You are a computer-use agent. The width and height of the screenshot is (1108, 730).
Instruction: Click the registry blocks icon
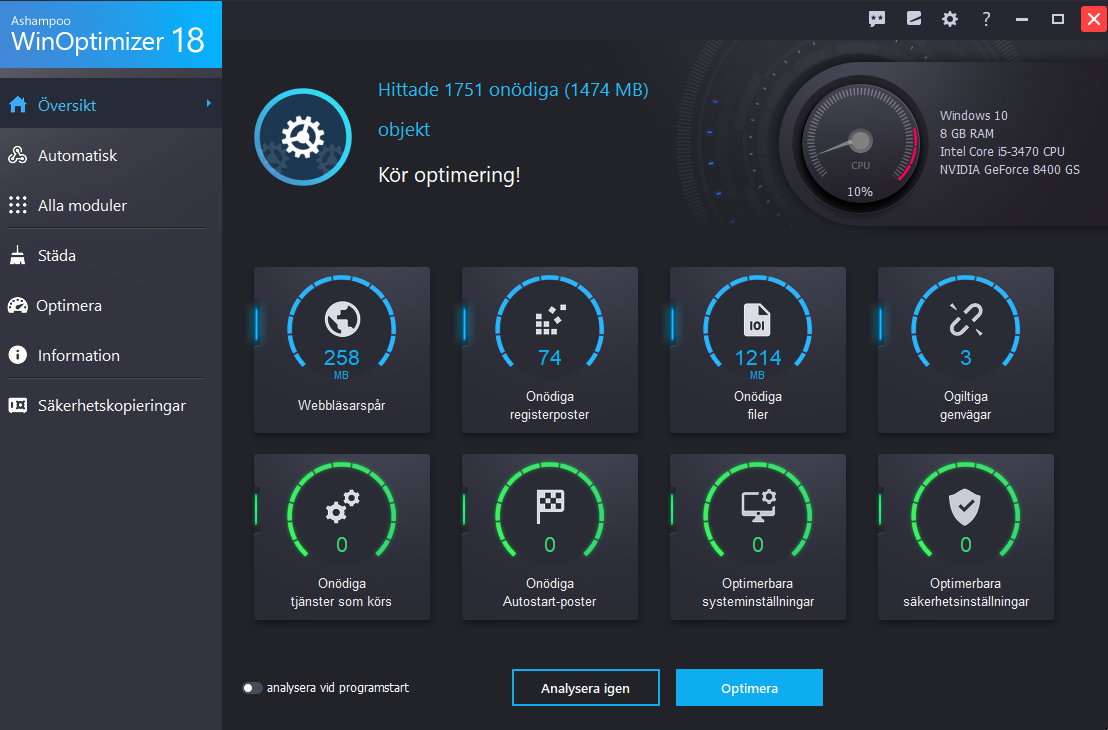tap(550, 319)
